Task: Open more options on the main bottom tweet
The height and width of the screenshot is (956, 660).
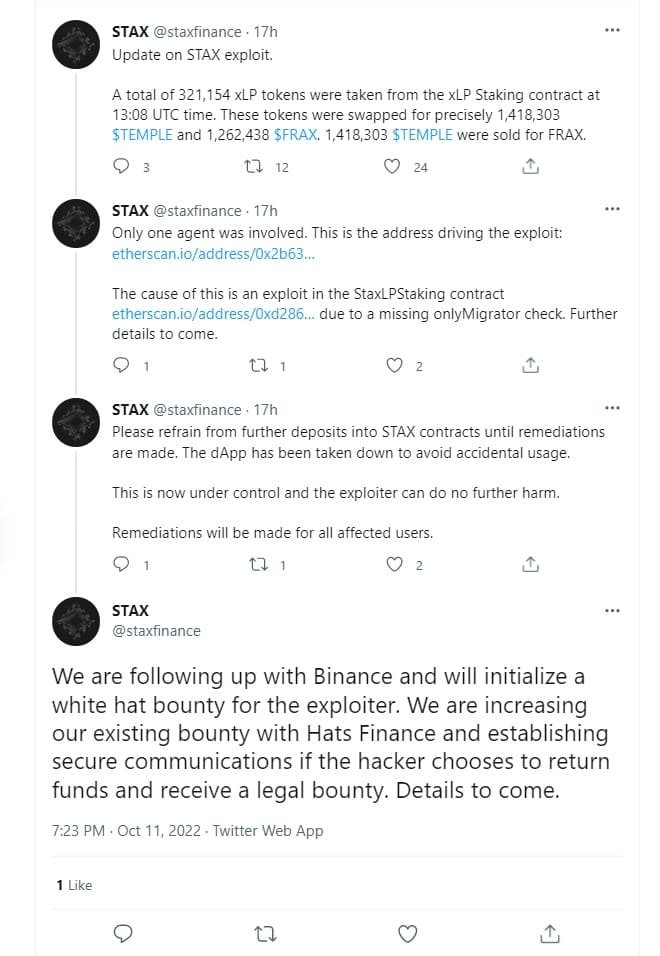Action: 611,610
